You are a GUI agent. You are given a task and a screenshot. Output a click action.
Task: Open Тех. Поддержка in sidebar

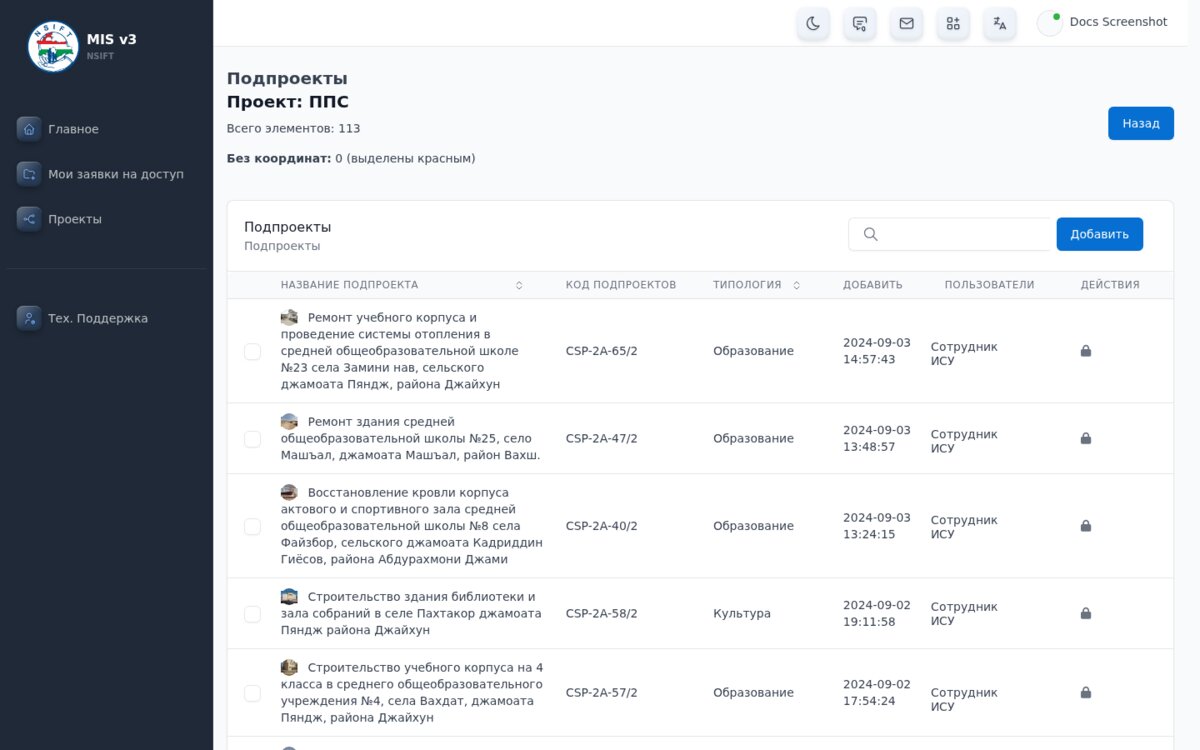tap(98, 318)
